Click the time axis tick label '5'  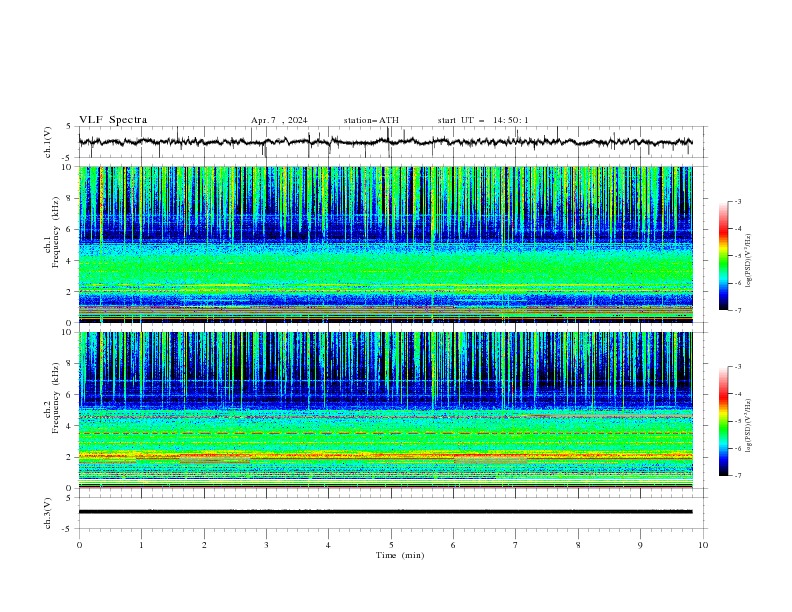coord(391,545)
